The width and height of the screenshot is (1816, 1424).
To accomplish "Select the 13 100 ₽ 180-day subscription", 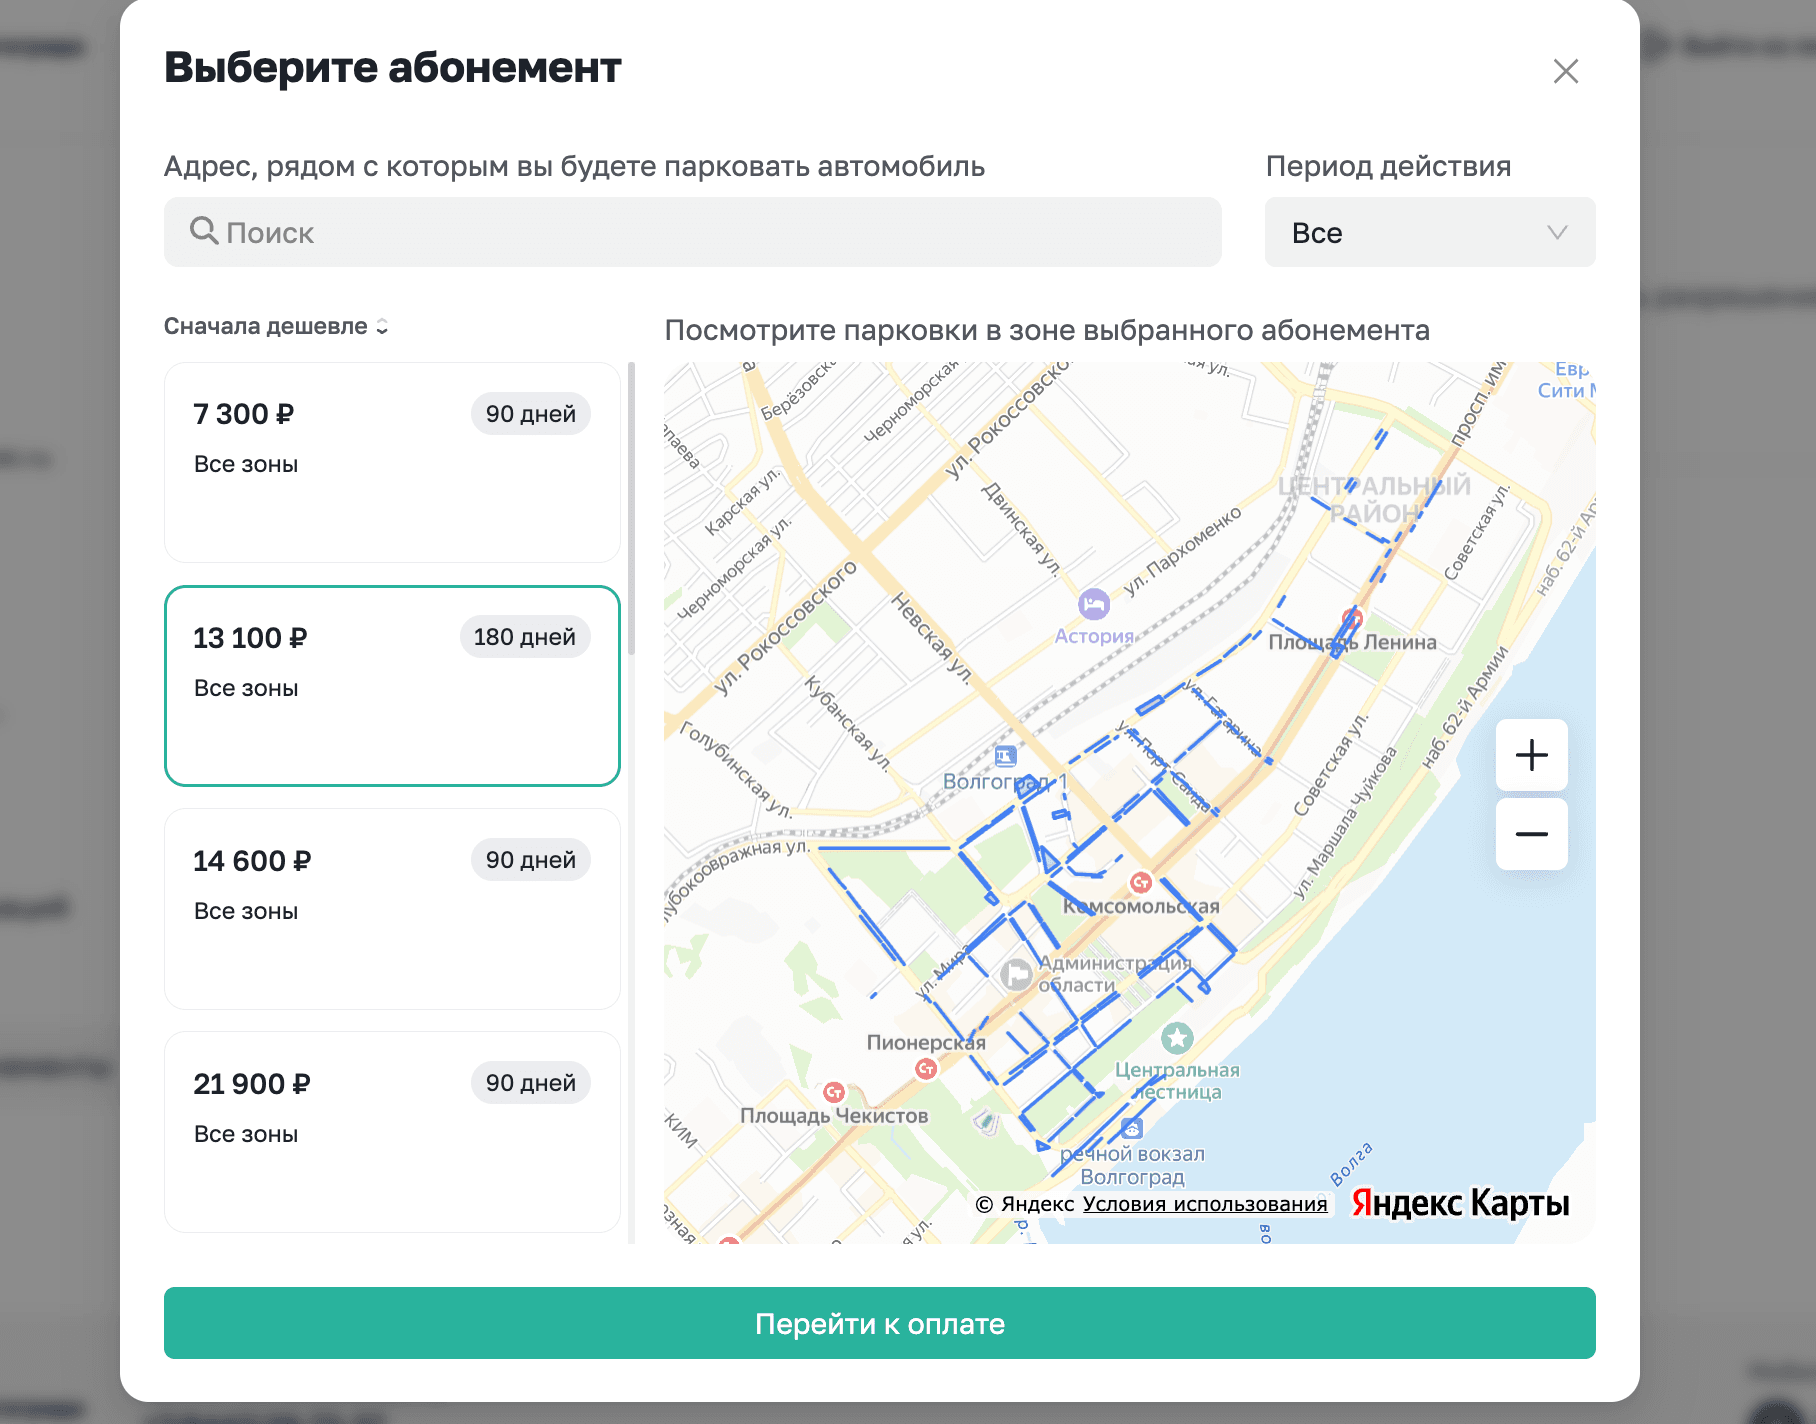I will [x=392, y=686].
